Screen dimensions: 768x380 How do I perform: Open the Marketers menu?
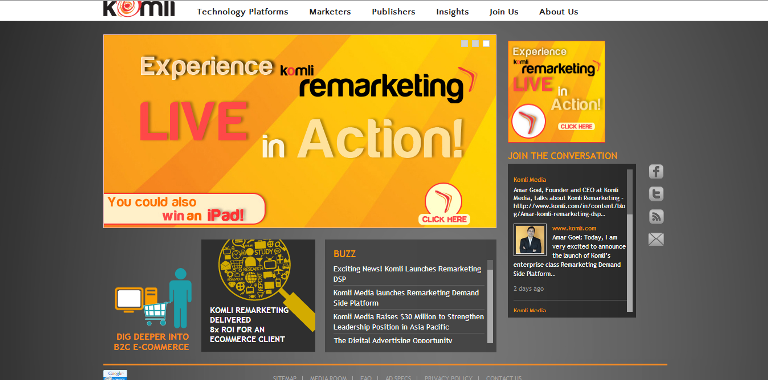tap(330, 12)
